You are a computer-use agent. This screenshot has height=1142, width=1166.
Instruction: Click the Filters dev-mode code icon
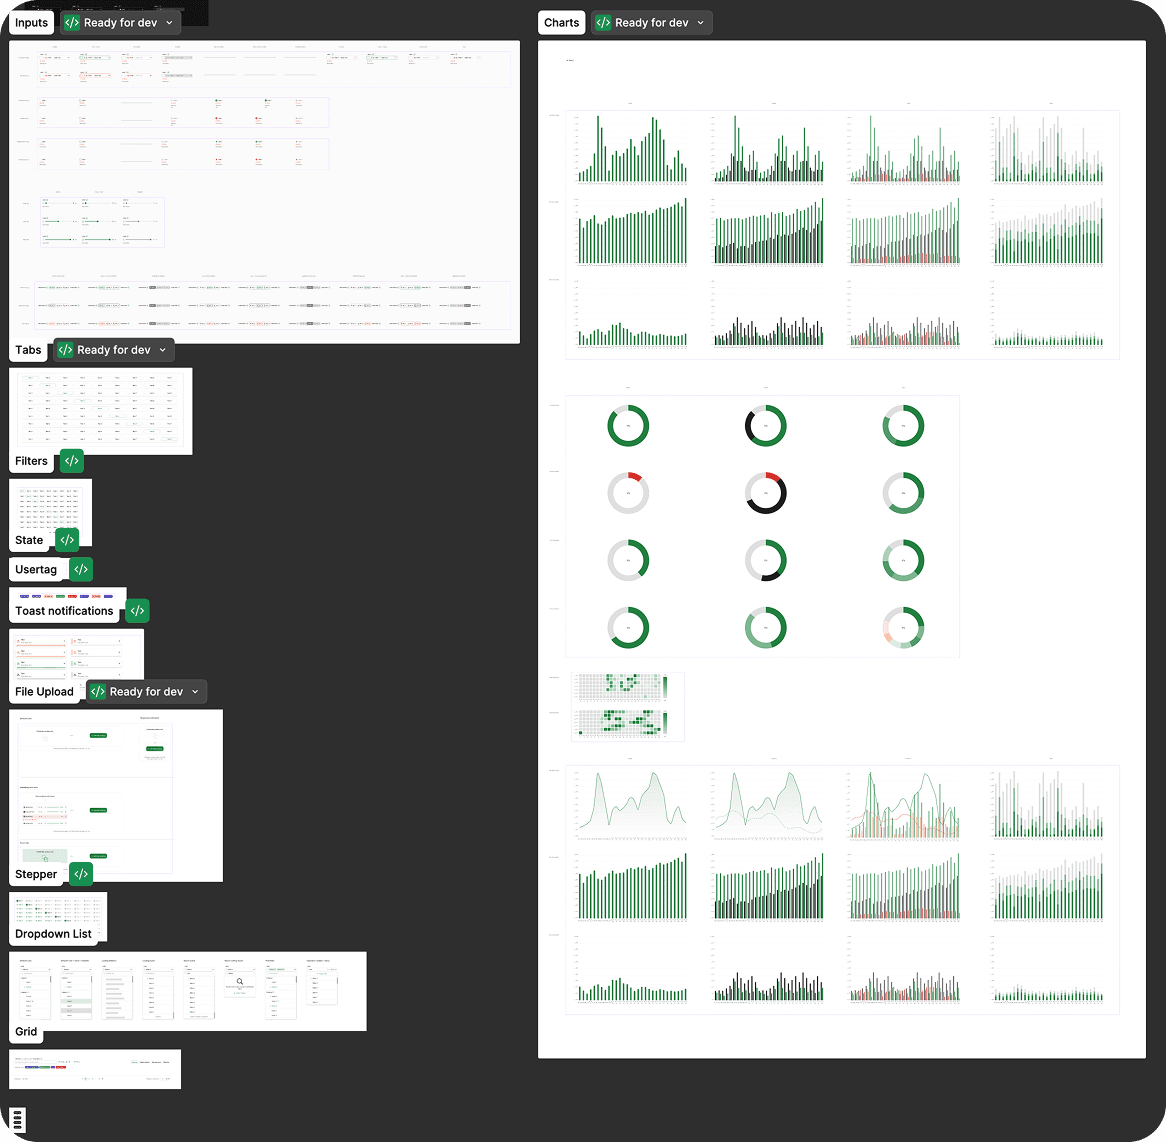pyautogui.click(x=71, y=461)
